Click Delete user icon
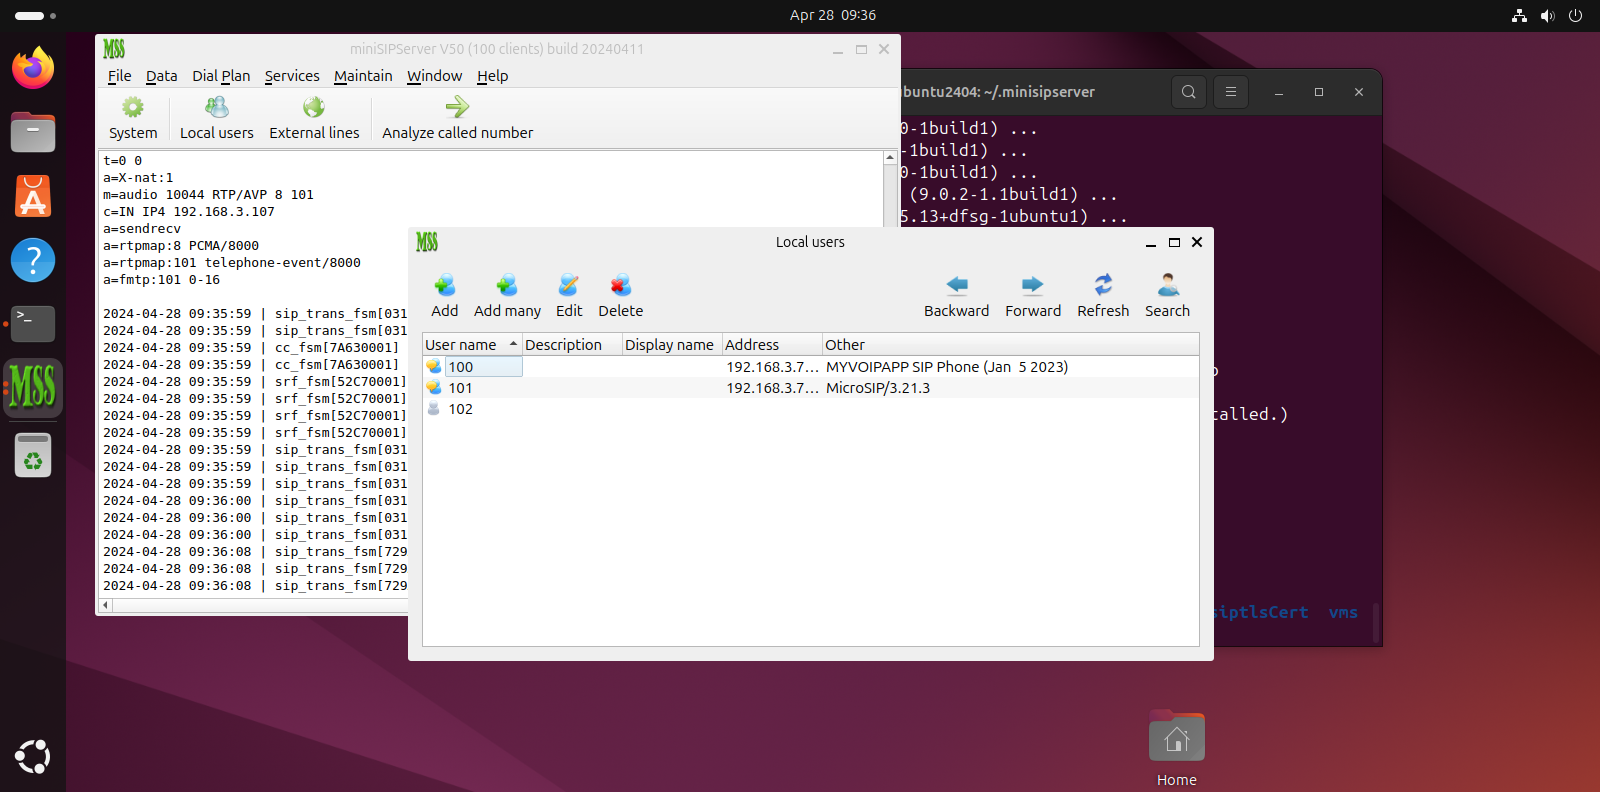 (x=620, y=296)
